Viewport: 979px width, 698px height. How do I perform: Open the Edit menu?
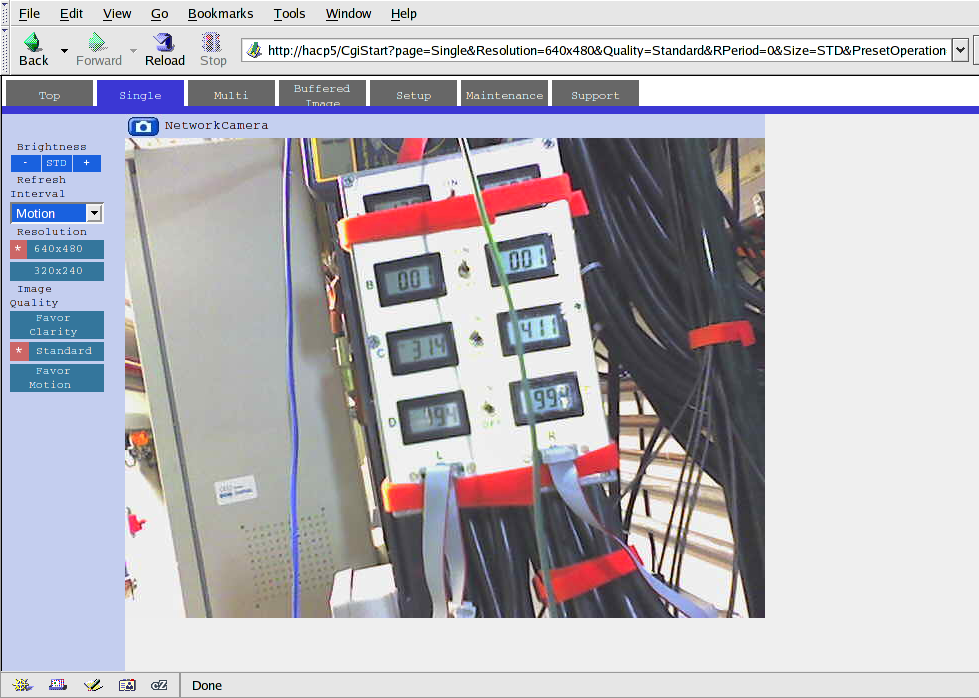coord(71,14)
